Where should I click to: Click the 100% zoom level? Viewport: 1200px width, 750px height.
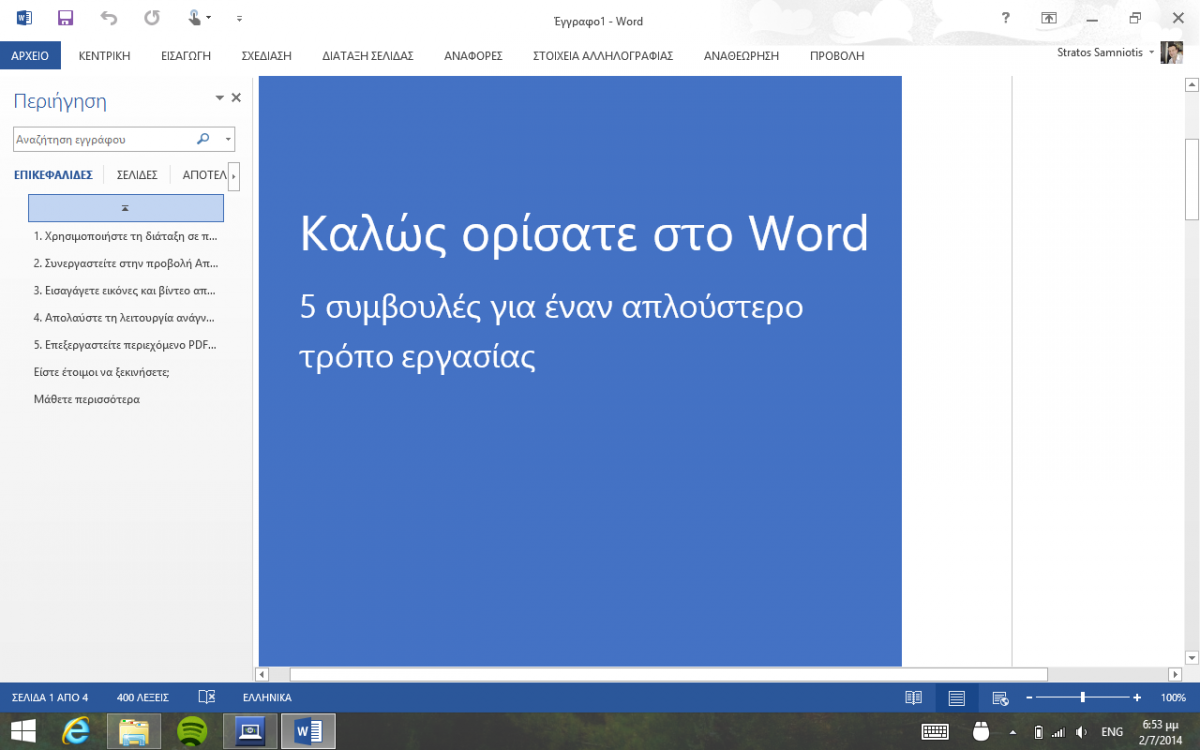(x=1173, y=697)
